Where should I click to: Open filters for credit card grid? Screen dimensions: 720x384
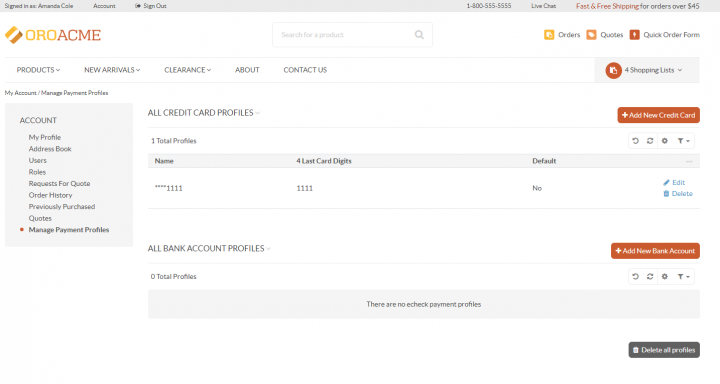click(683, 141)
